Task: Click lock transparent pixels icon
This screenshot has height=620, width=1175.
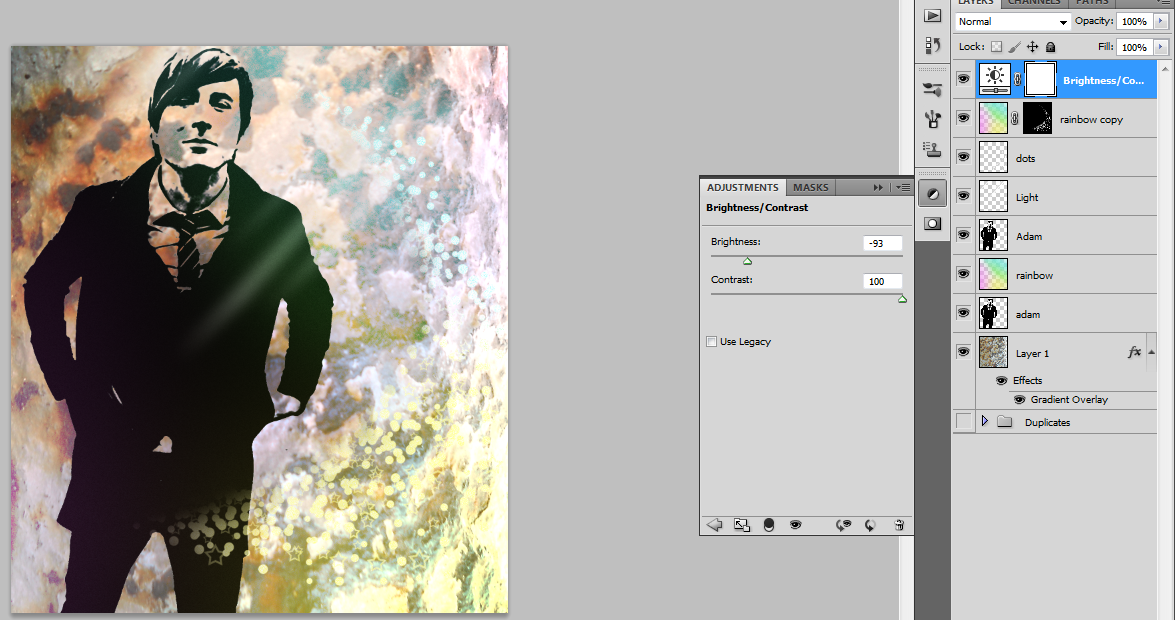Action: [x=996, y=46]
